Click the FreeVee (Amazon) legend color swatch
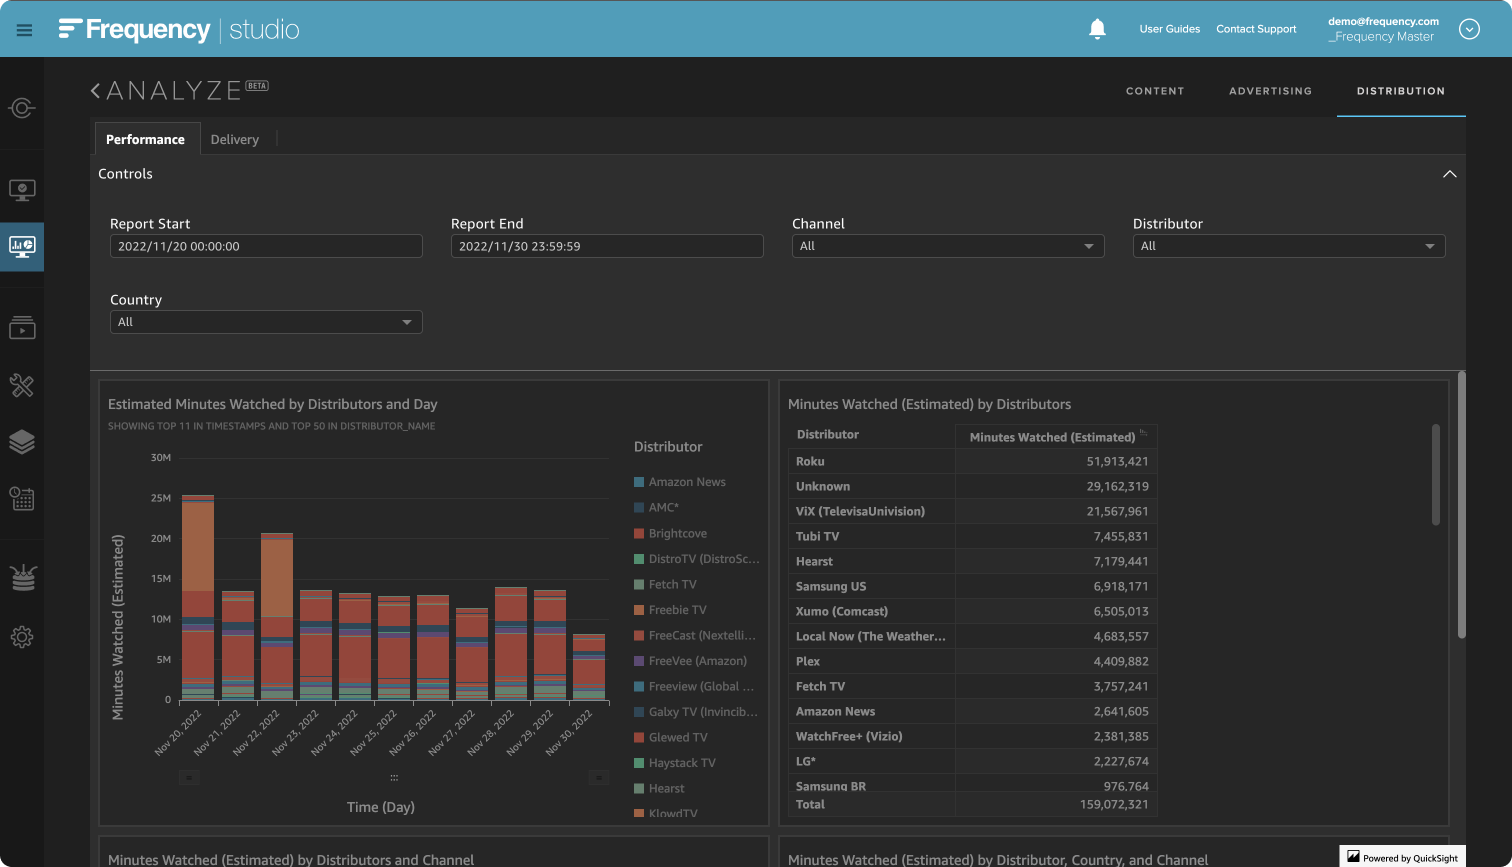 tap(639, 661)
